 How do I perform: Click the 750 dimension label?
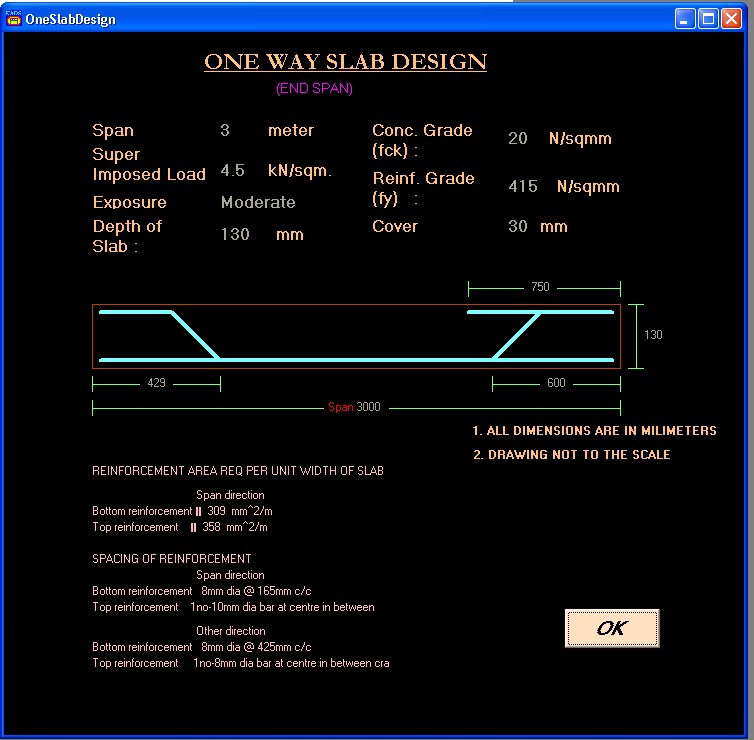coord(540,287)
